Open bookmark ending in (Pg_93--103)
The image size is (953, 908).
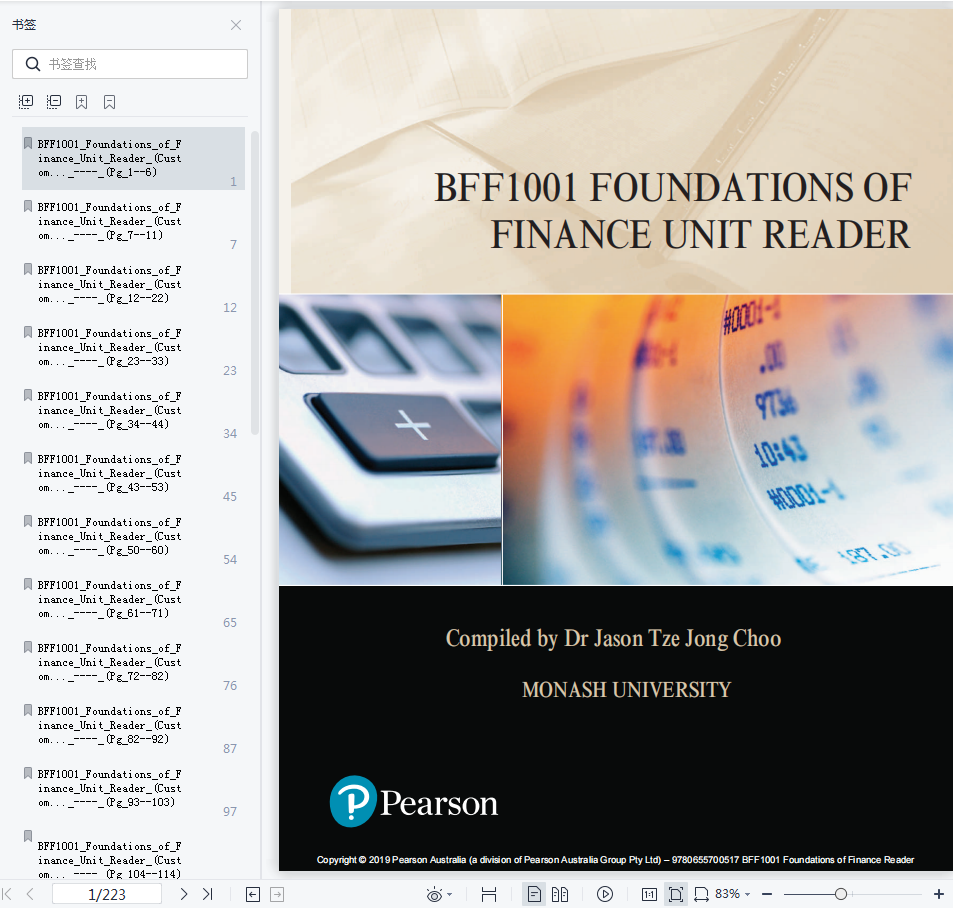pos(133,788)
